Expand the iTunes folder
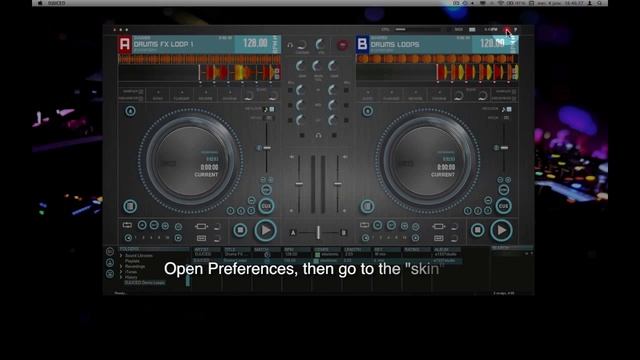 [121, 272]
